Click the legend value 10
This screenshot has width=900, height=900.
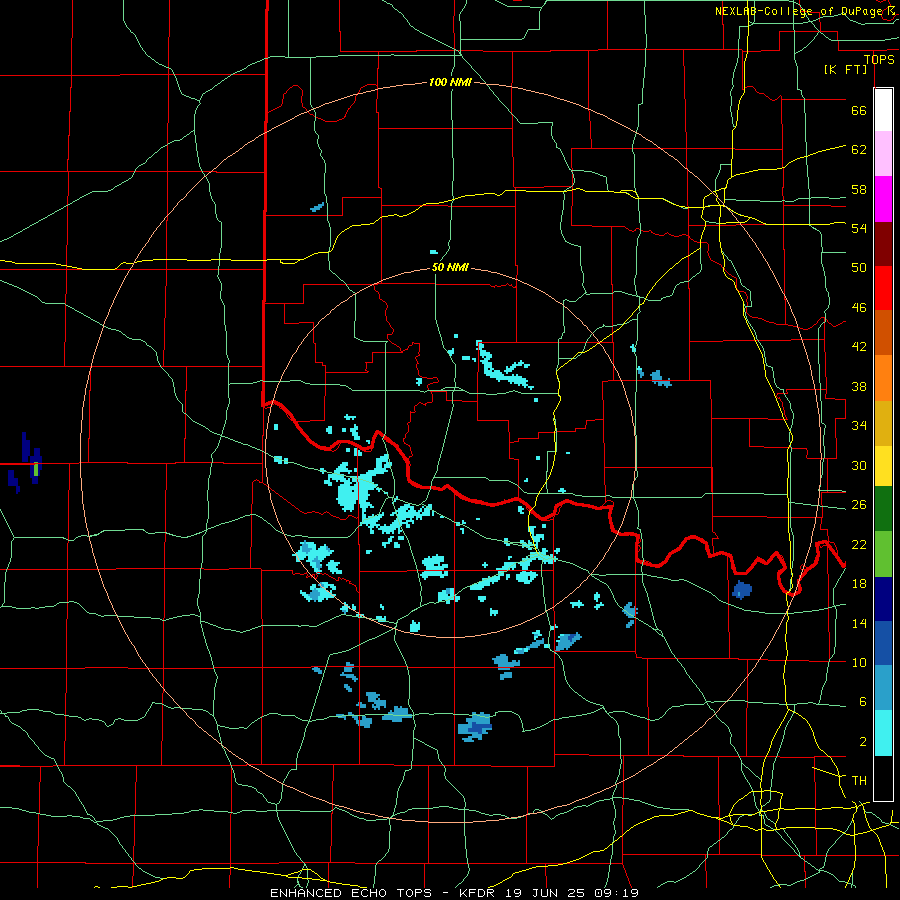[859, 662]
